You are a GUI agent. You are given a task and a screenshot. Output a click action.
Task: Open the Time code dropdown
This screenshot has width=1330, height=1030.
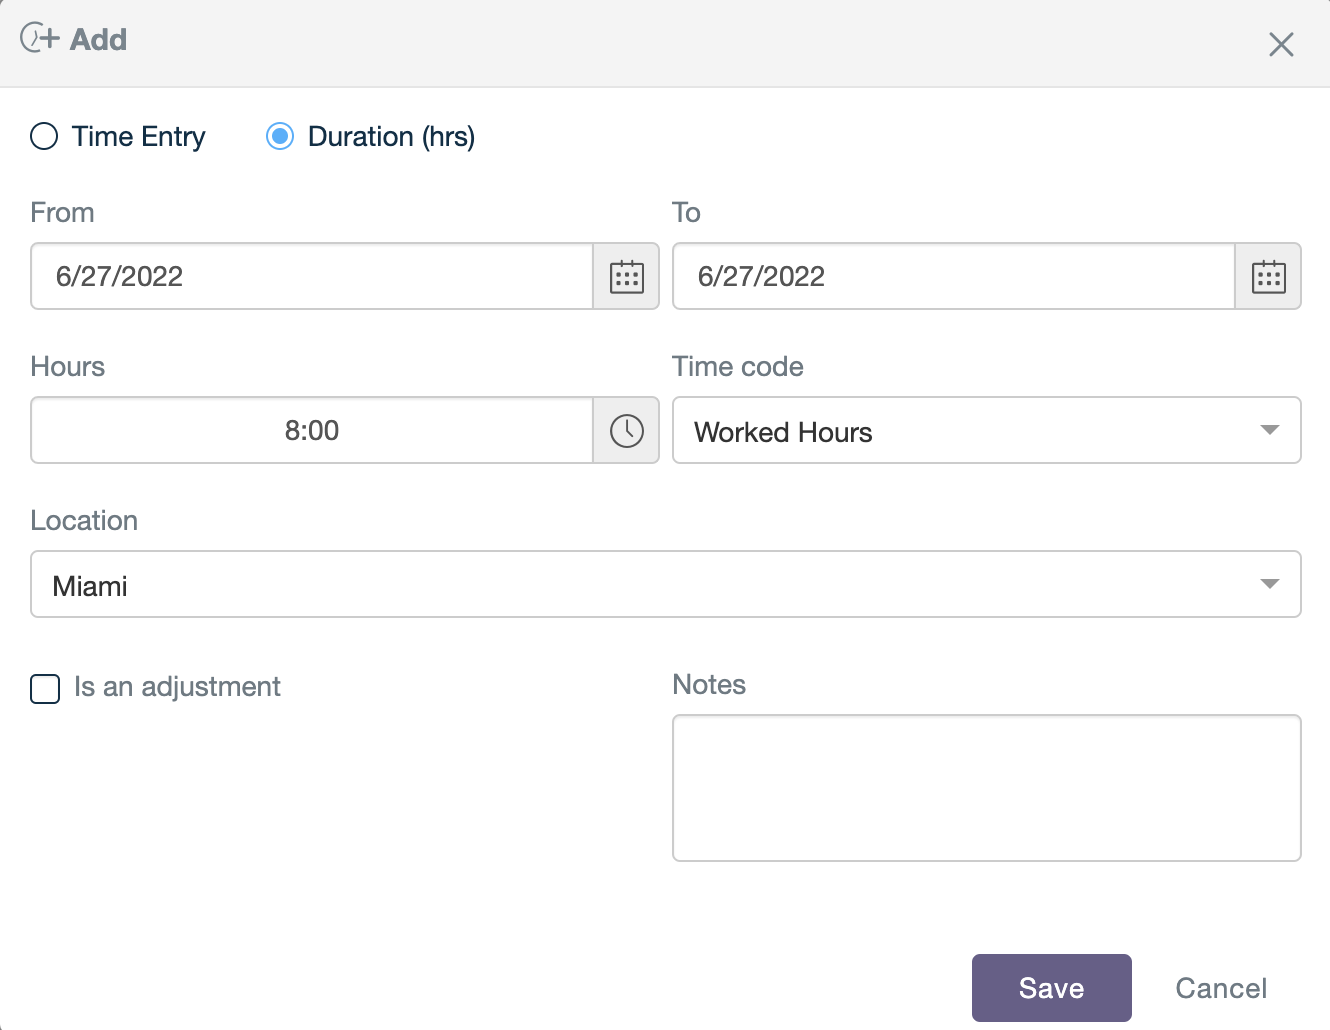(x=986, y=431)
